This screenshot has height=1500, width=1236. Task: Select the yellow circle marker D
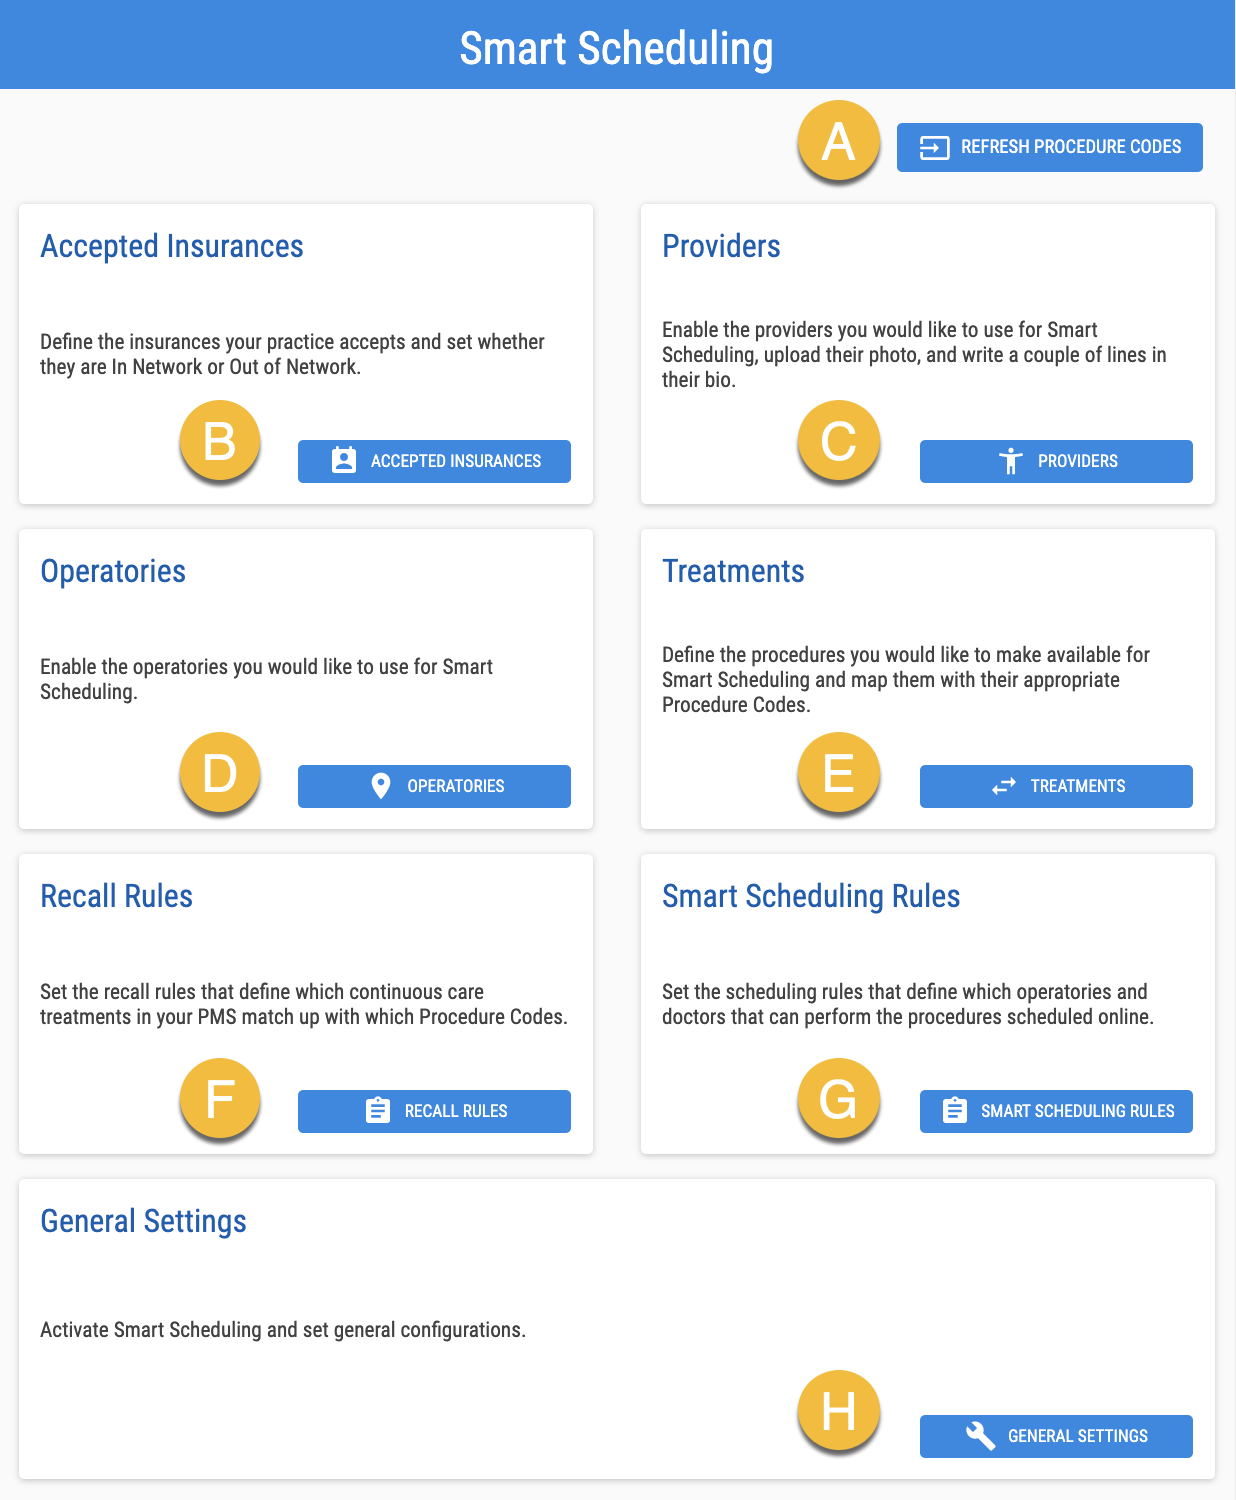[220, 773]
